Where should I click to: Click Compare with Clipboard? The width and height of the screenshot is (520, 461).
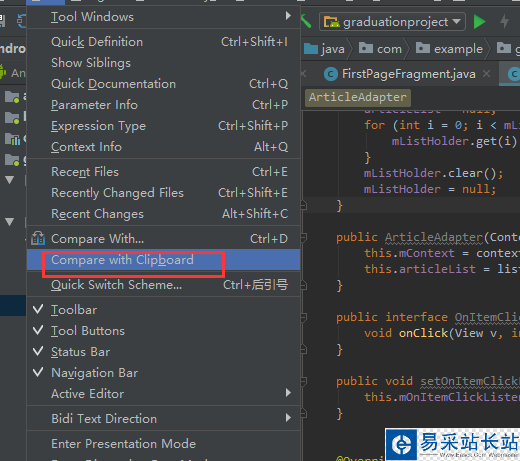[x=163, y=260]
